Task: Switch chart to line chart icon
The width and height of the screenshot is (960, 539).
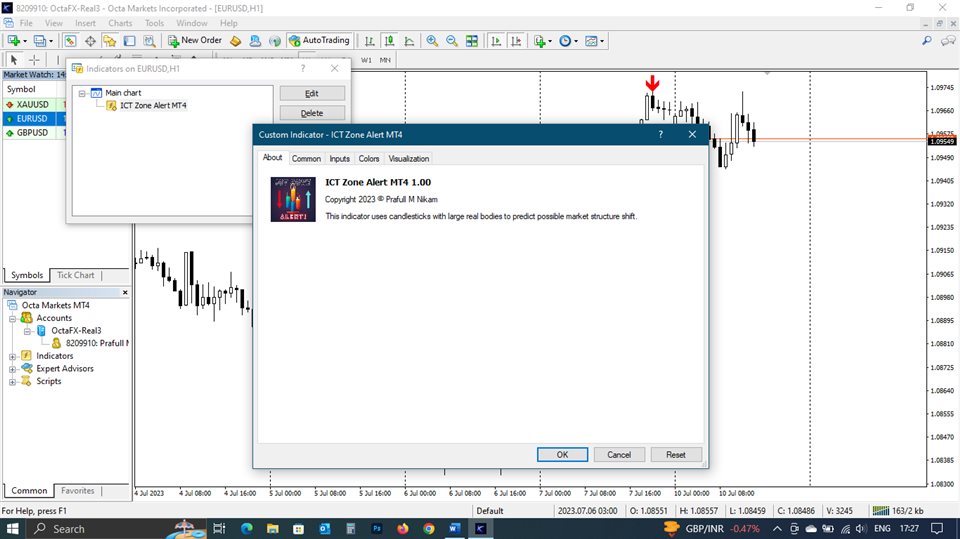Action: [x=409, y=41]
